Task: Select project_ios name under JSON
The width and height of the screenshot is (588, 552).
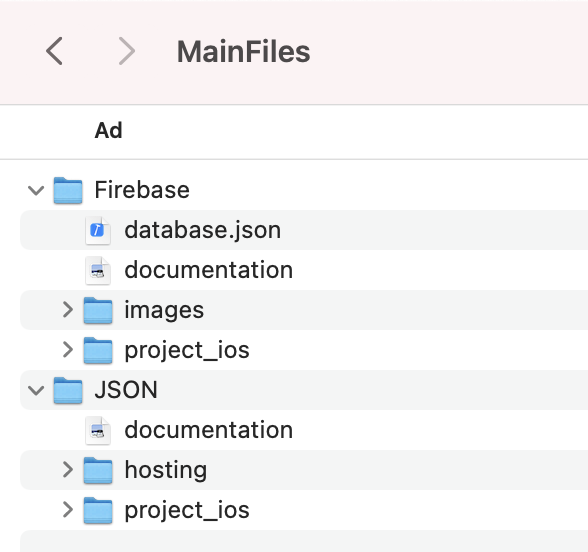Action: click(187, 511)
